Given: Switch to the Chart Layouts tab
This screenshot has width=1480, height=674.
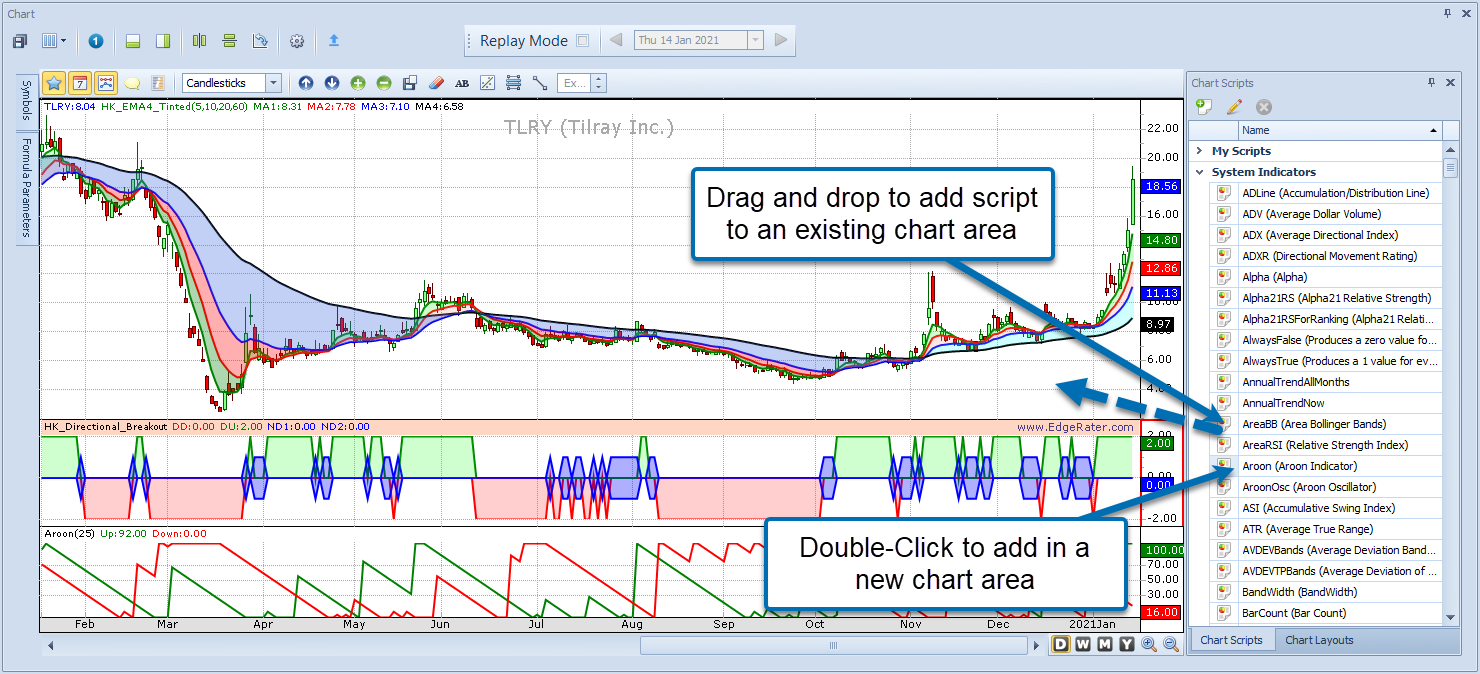Looking at the screenshot, I should pos(1319,640).
